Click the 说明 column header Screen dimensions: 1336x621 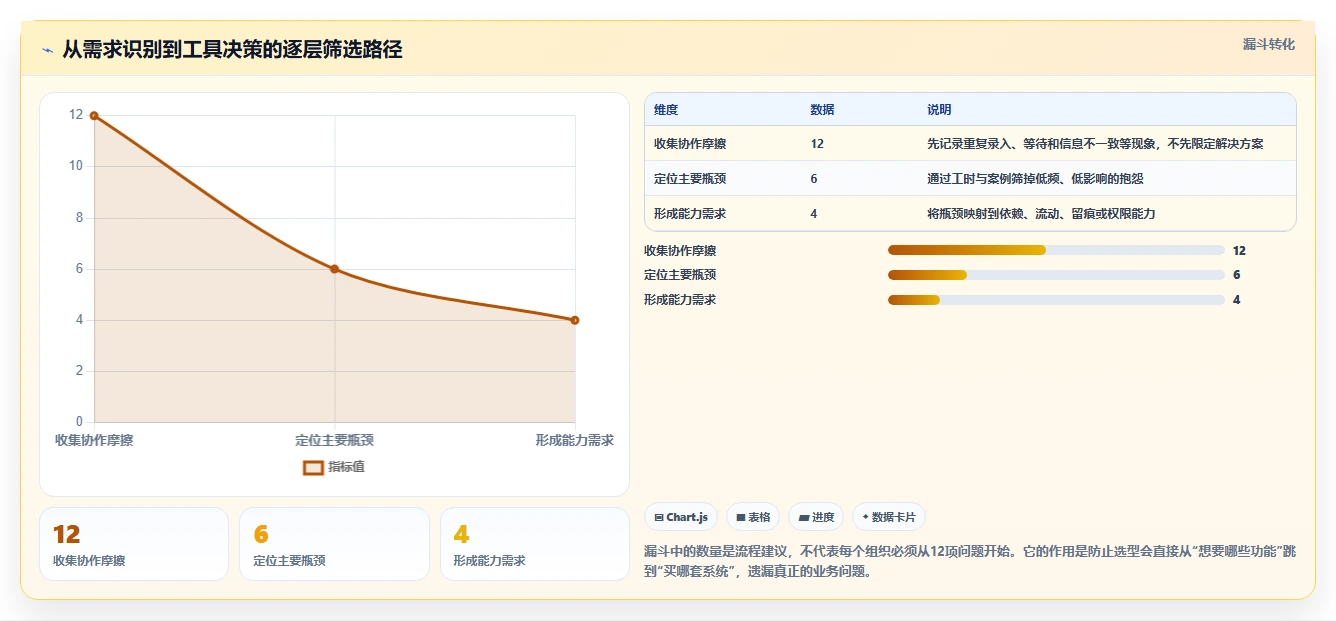point(939,110)
